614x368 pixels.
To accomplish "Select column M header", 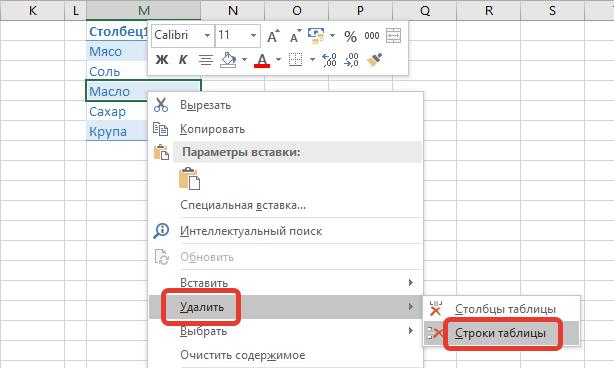I will pos(144,10).
